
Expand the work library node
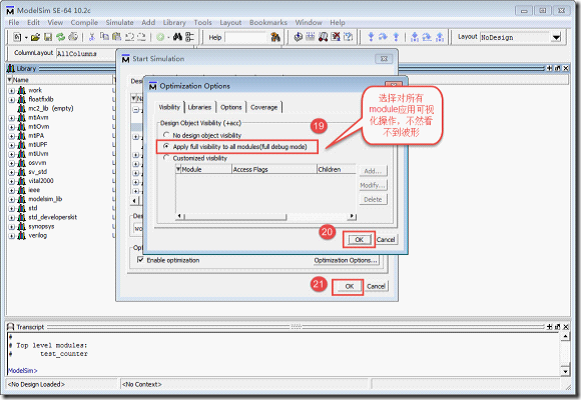point(11,90)
